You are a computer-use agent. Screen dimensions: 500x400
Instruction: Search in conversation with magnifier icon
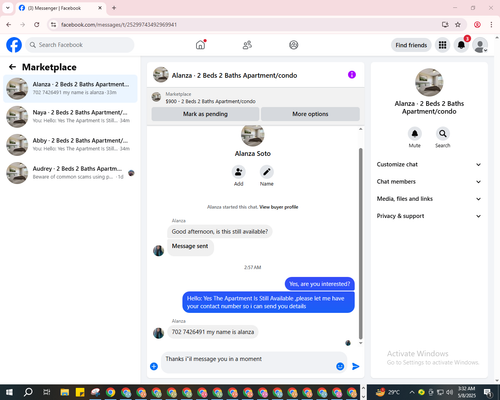[443, 134]
